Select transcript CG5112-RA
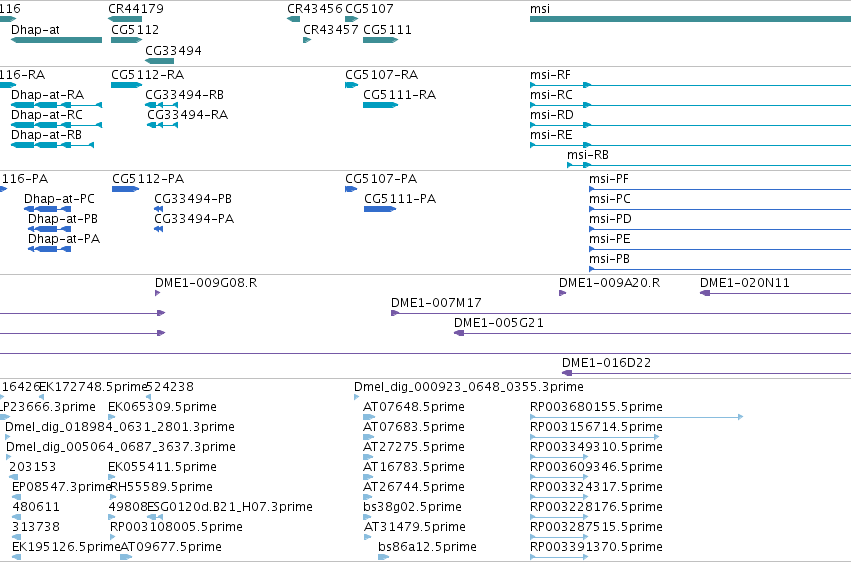This screenshot has width=851, height=562. click(x=126, y=85)
